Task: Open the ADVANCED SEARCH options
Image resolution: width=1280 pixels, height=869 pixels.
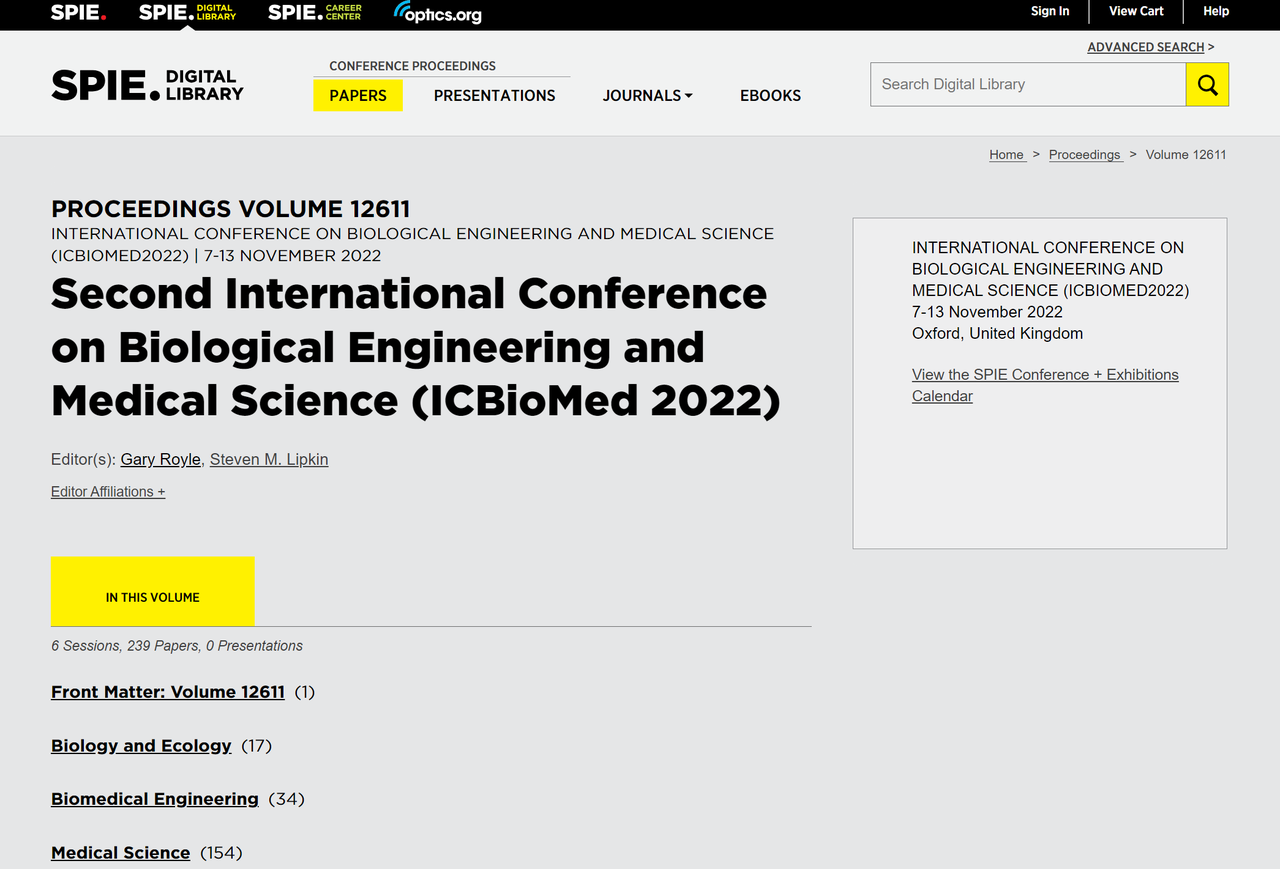Action: [x=1144, y=46]
